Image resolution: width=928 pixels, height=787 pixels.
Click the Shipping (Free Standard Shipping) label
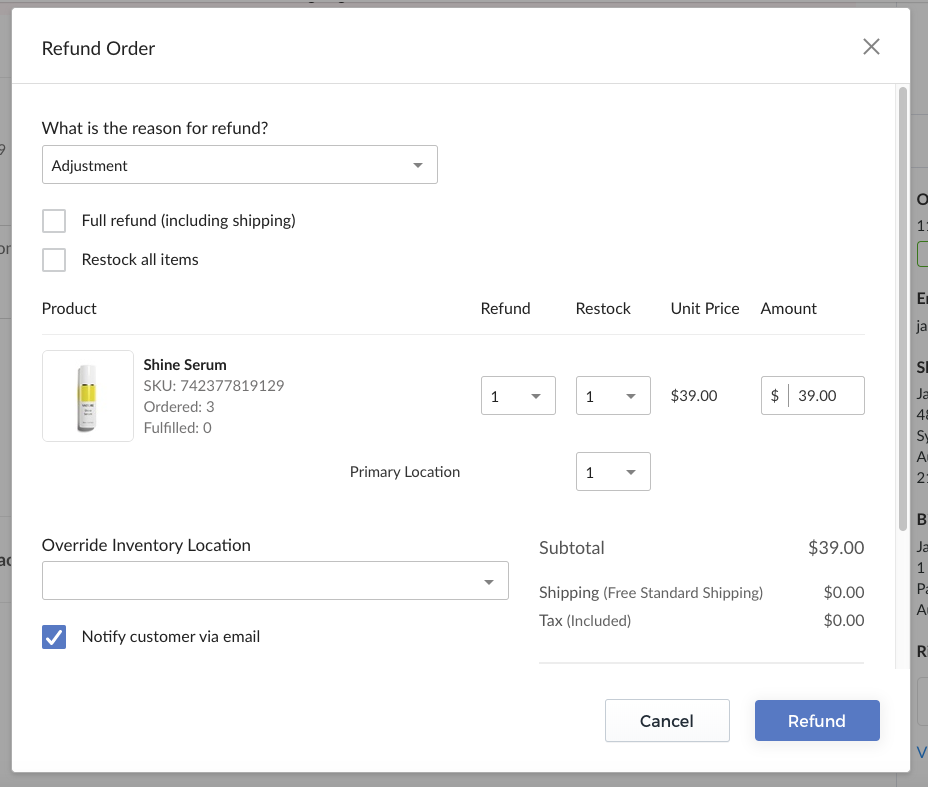(x=651, y=592)
